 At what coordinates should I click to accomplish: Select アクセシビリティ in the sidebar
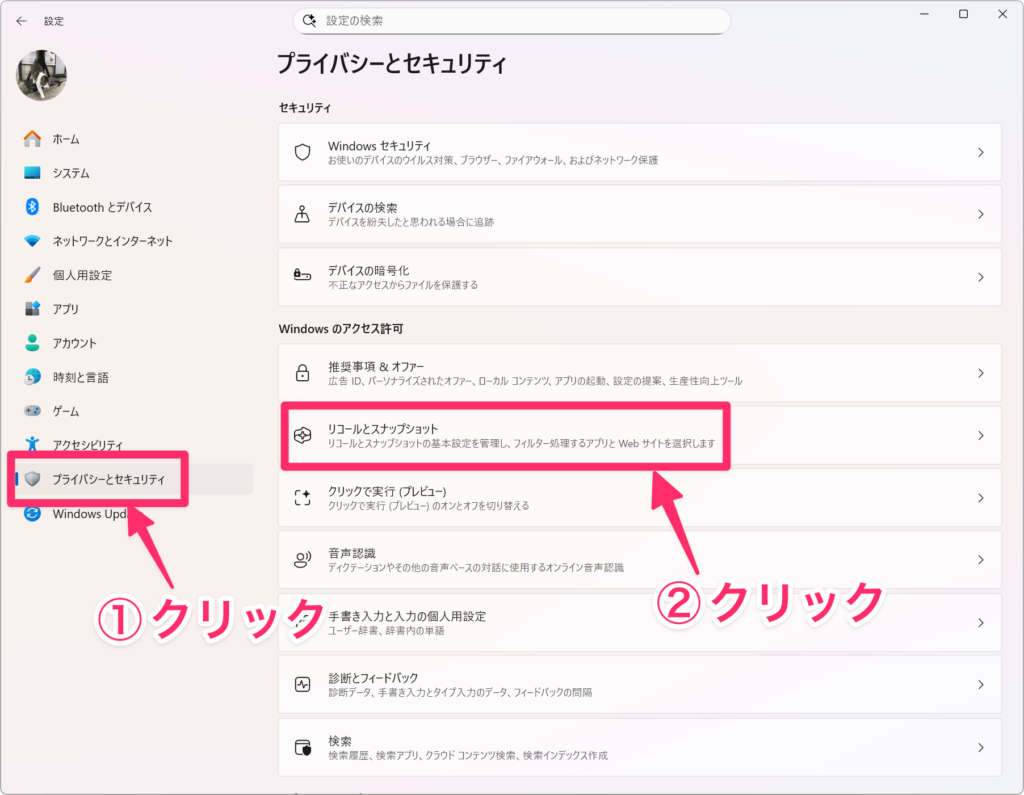click(134, 445)
